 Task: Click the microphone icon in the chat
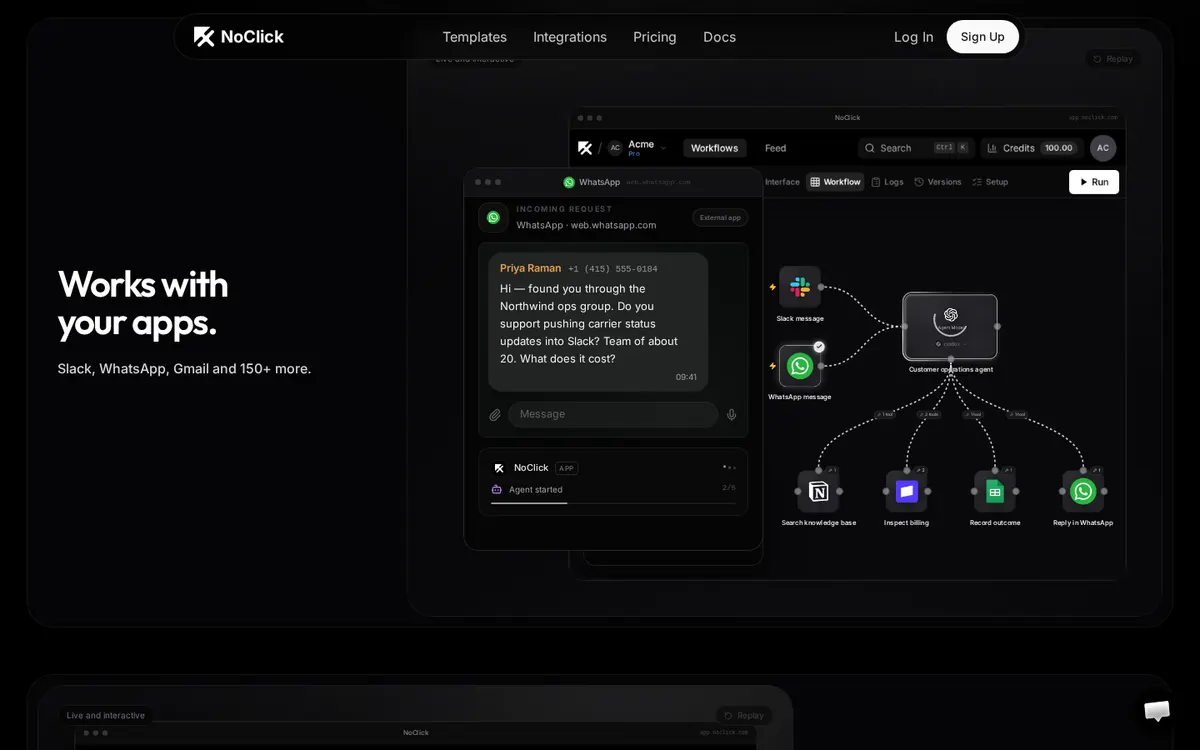732,415
